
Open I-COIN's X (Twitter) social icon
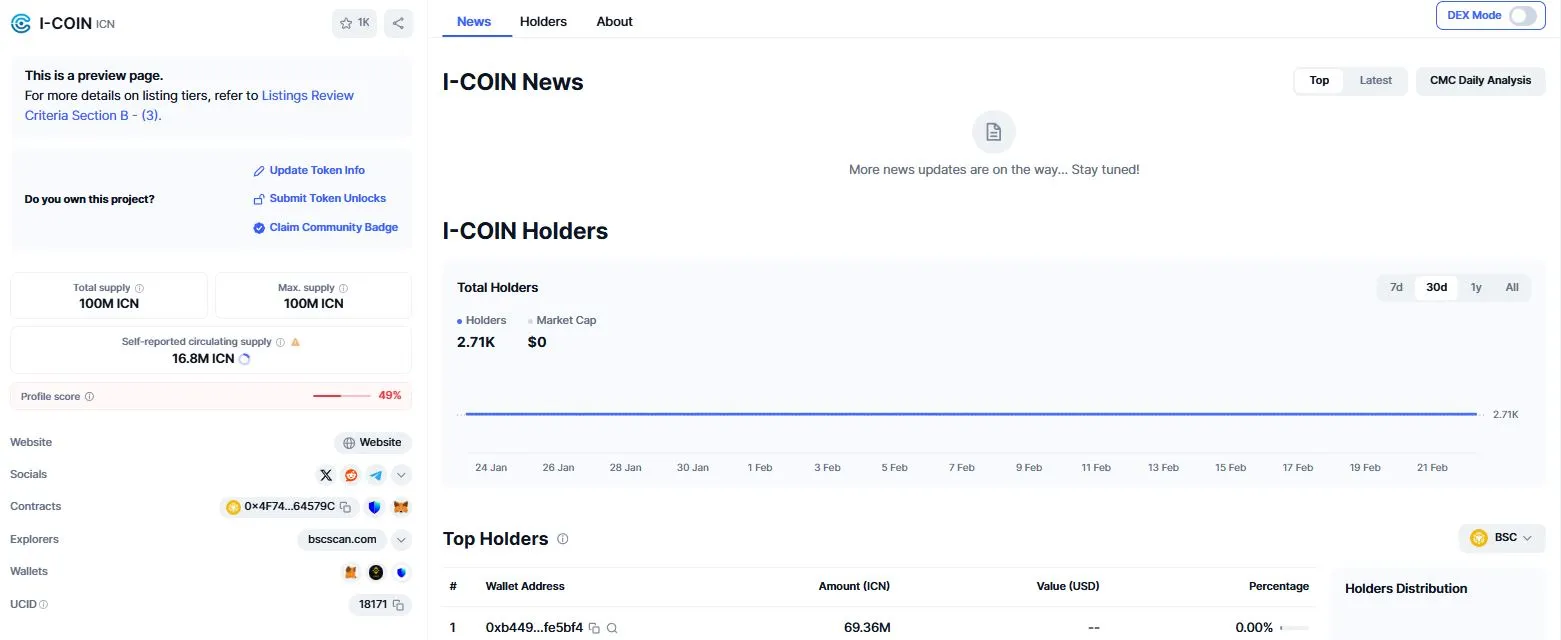[326, 475]
